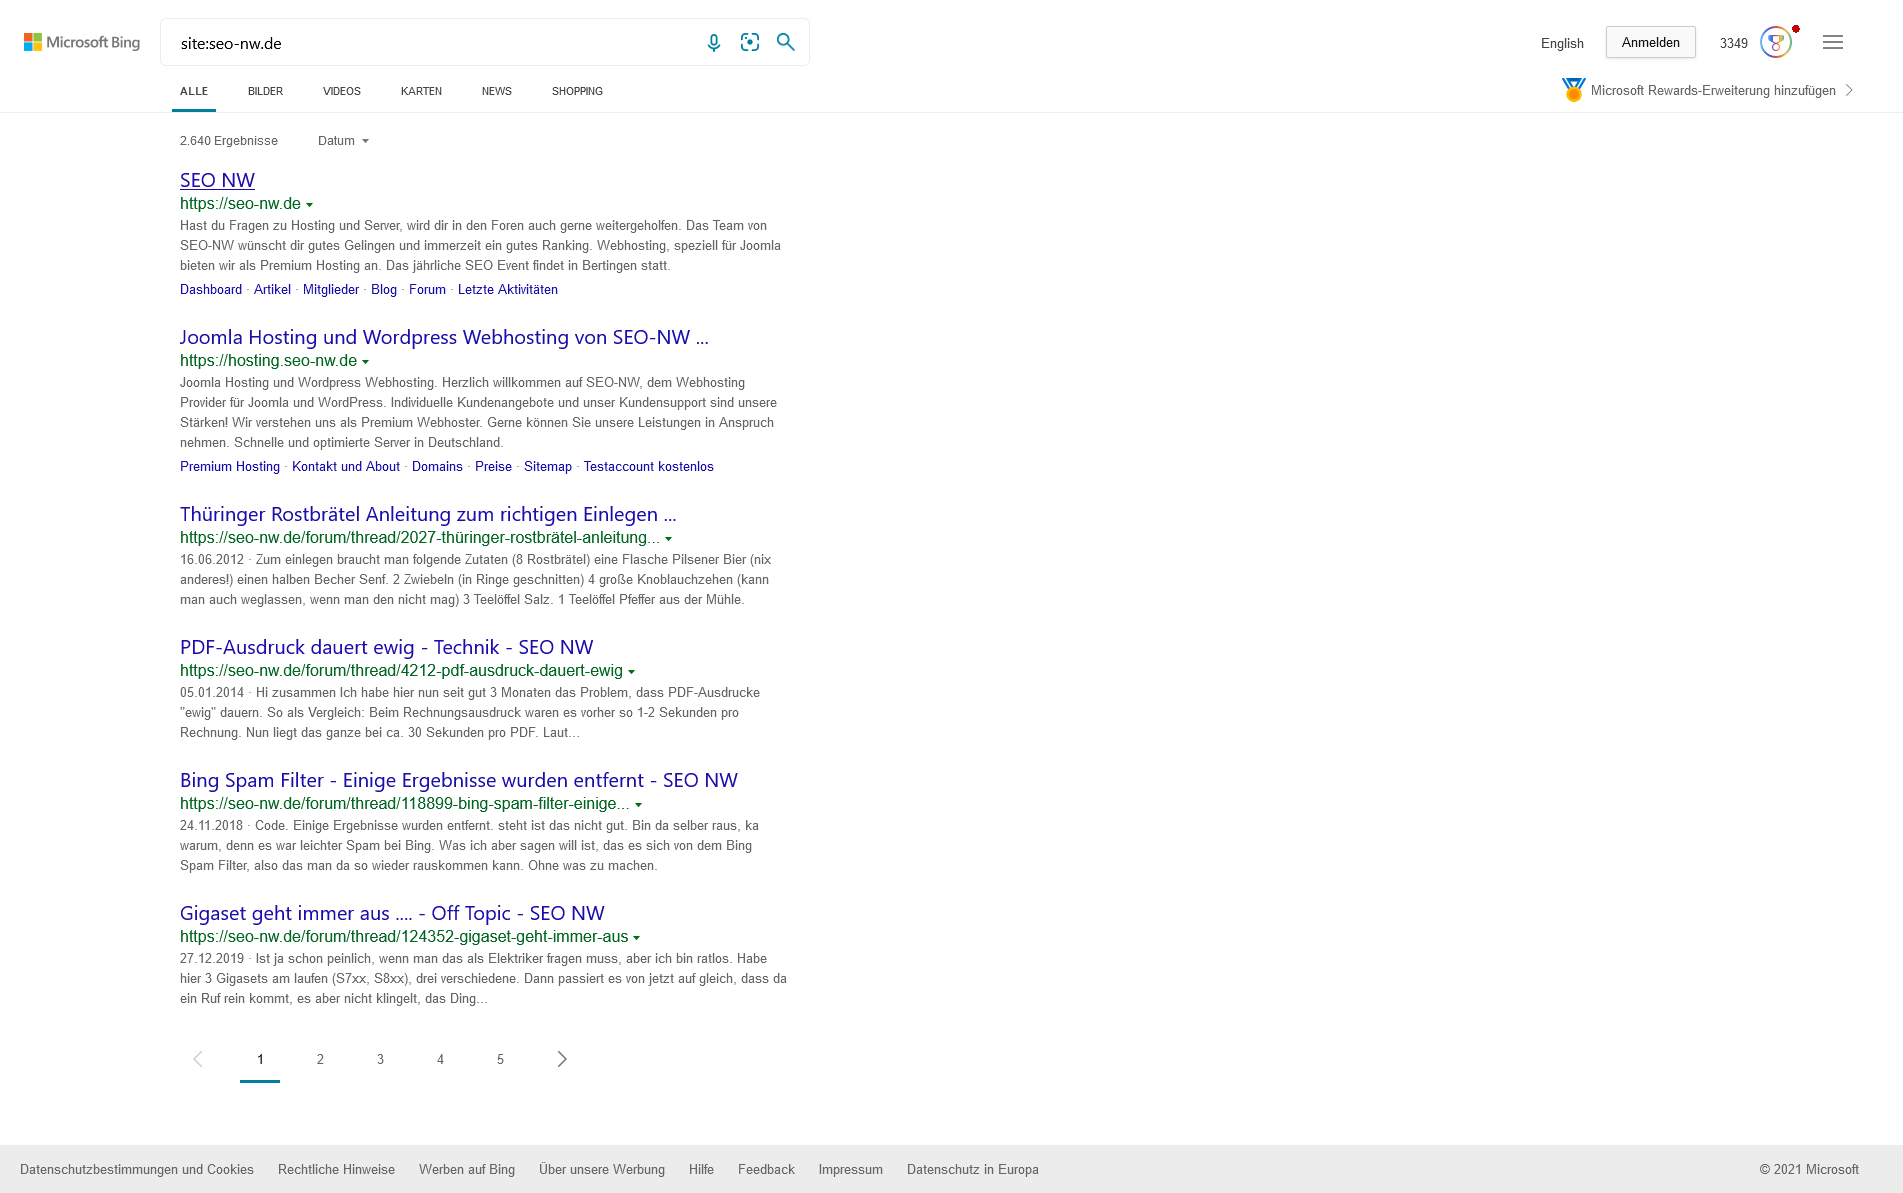Go to next results page arrow
This screenshot has height=1193, width=1903.
point(562,1059)
